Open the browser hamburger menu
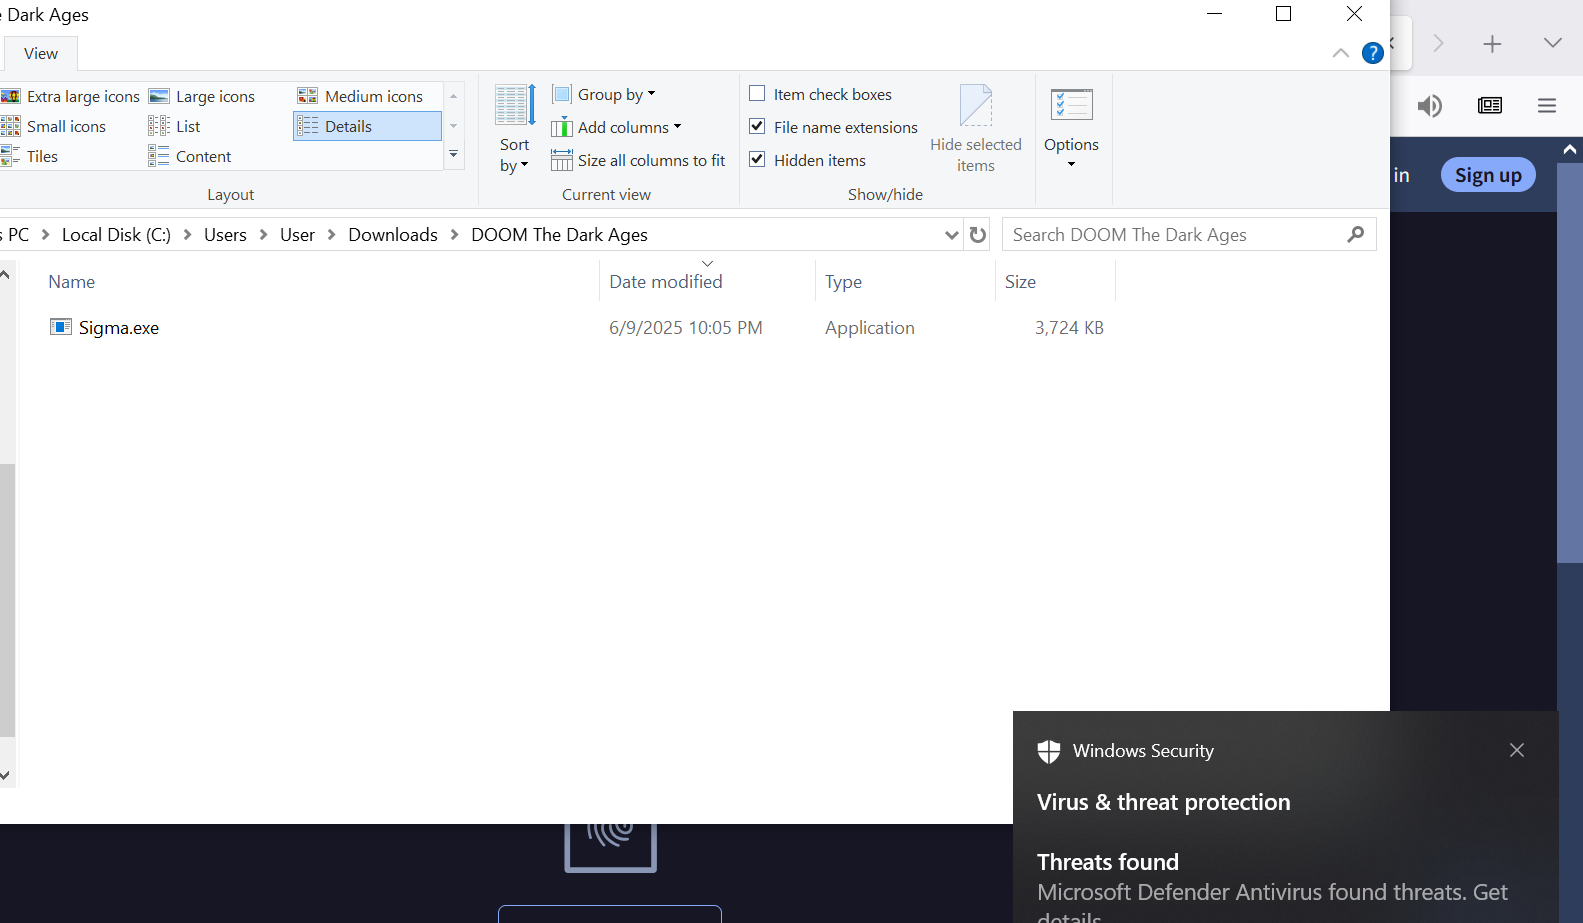 pos(1547,106)
